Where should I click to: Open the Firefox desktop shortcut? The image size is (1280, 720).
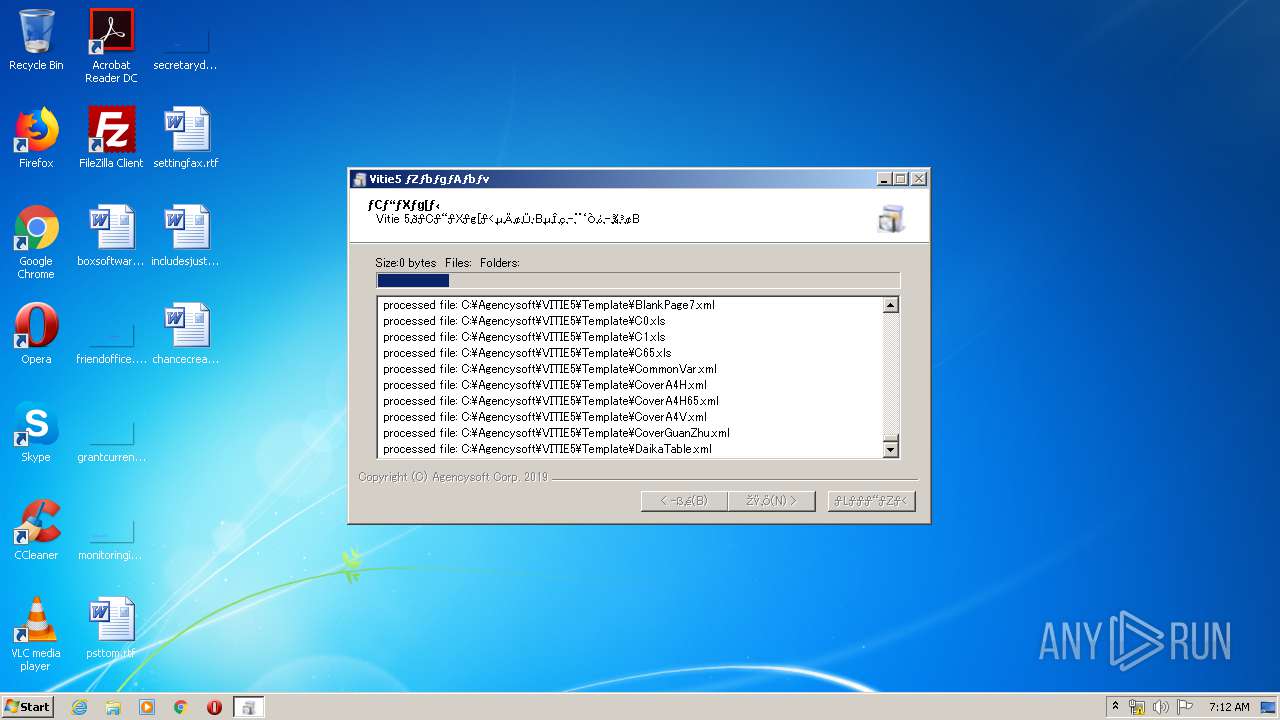[x=36, y=138]
